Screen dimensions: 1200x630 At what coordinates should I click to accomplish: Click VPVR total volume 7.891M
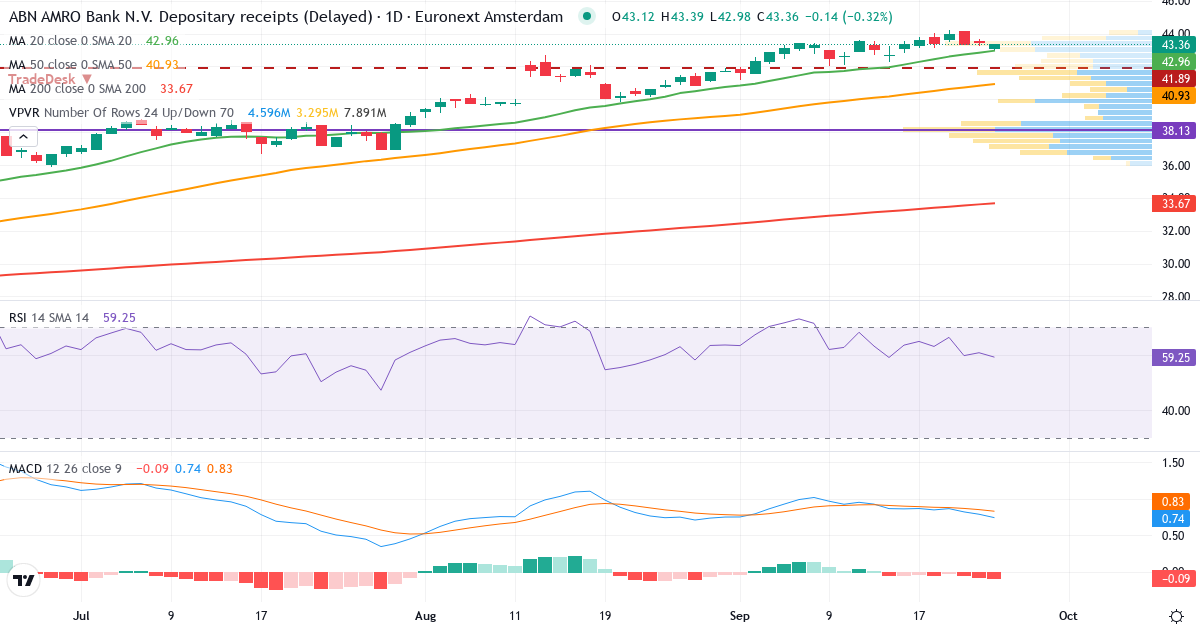point(365,113)
